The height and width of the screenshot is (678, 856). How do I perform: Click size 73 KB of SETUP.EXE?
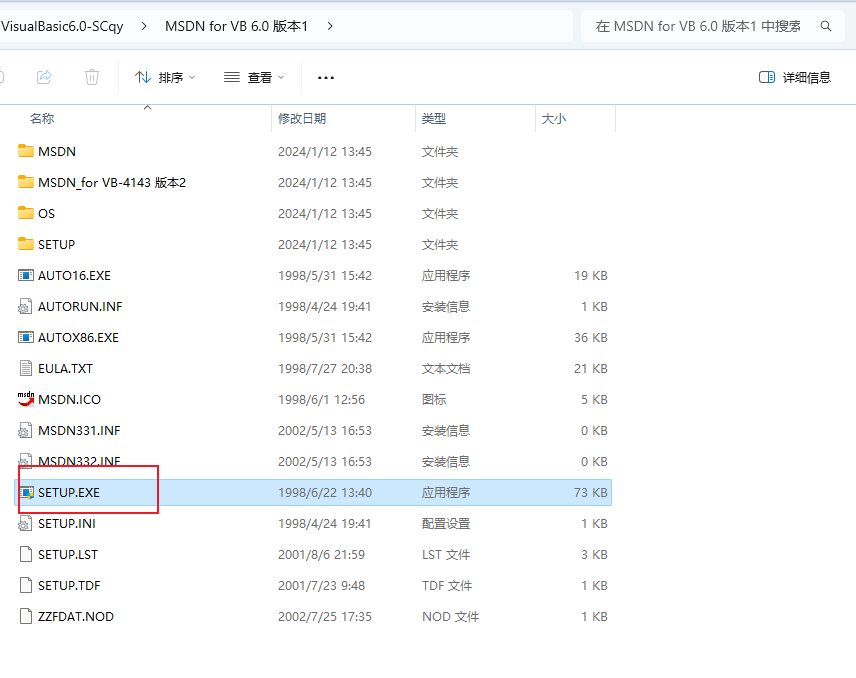click(591, 492)
